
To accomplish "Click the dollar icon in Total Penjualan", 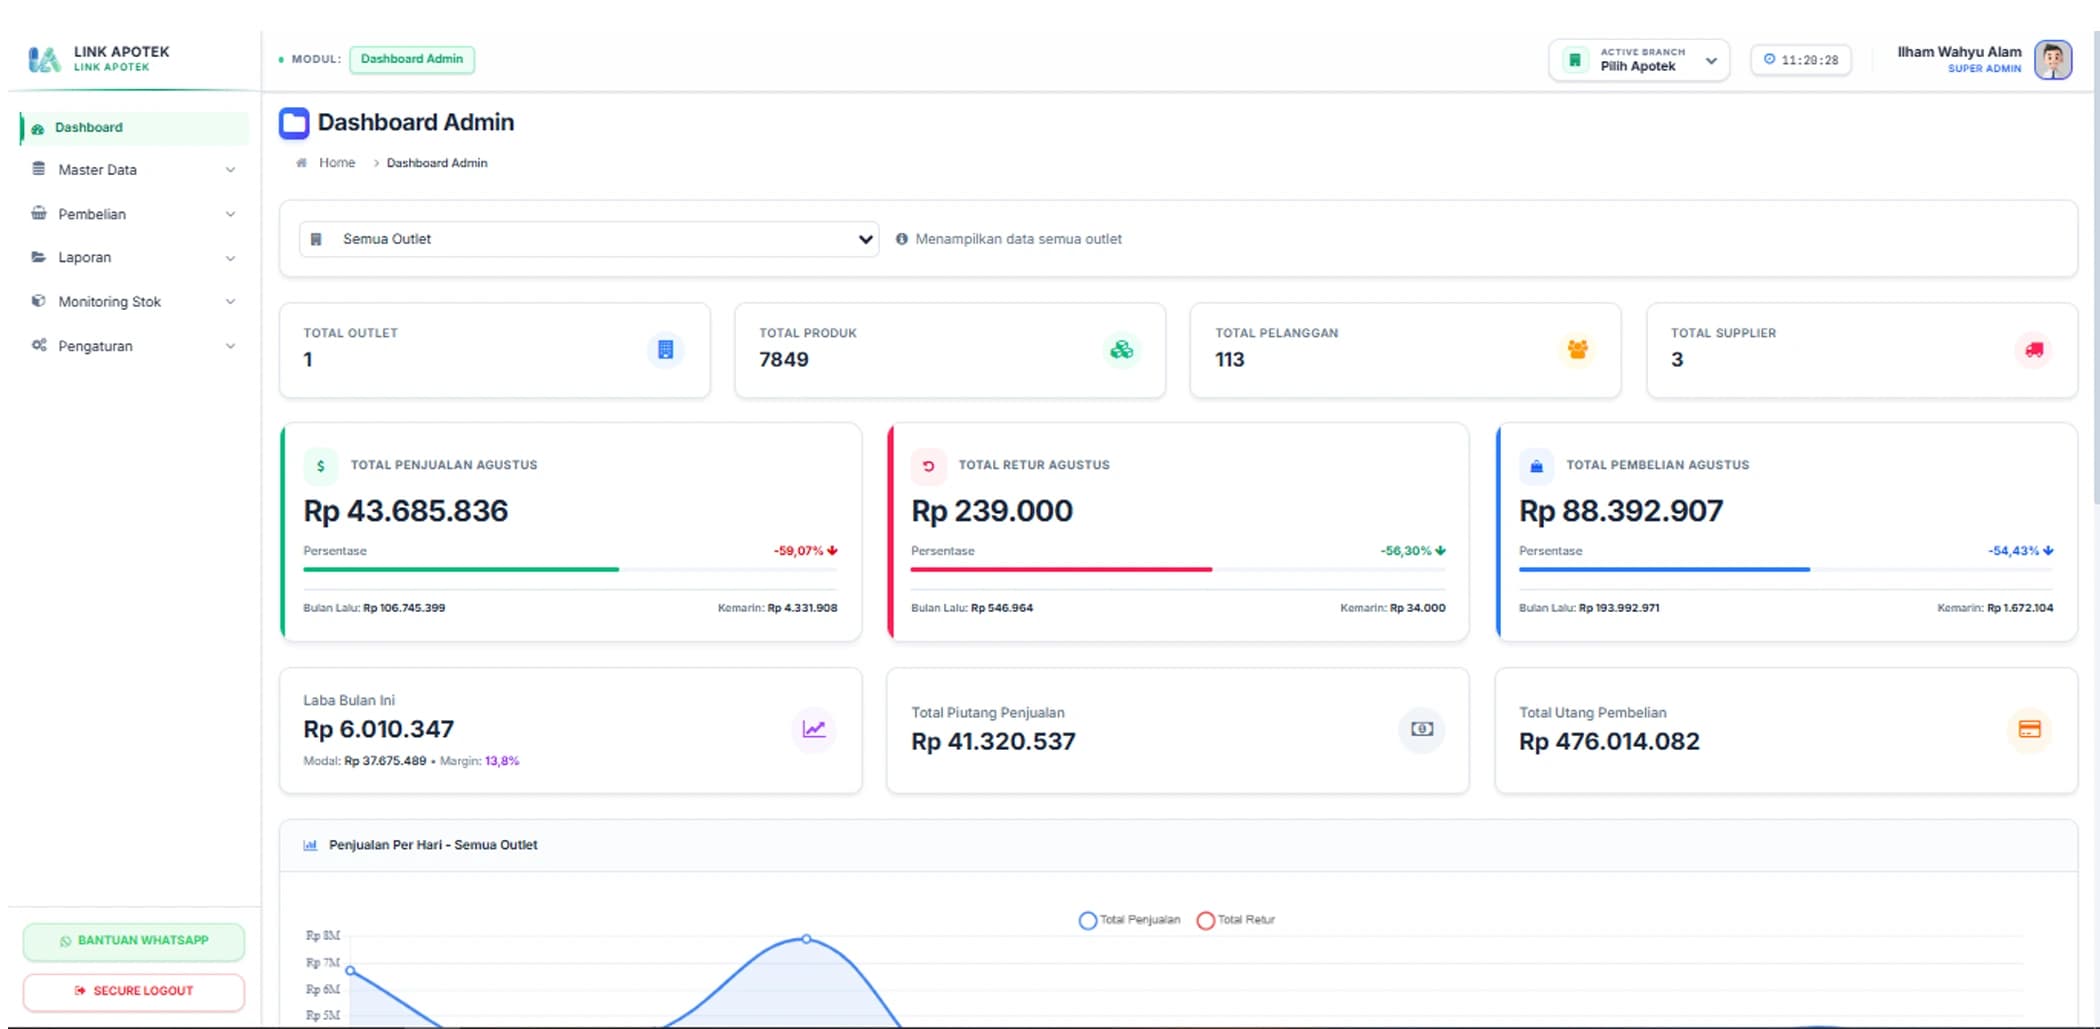I will [x=320, y=466].
